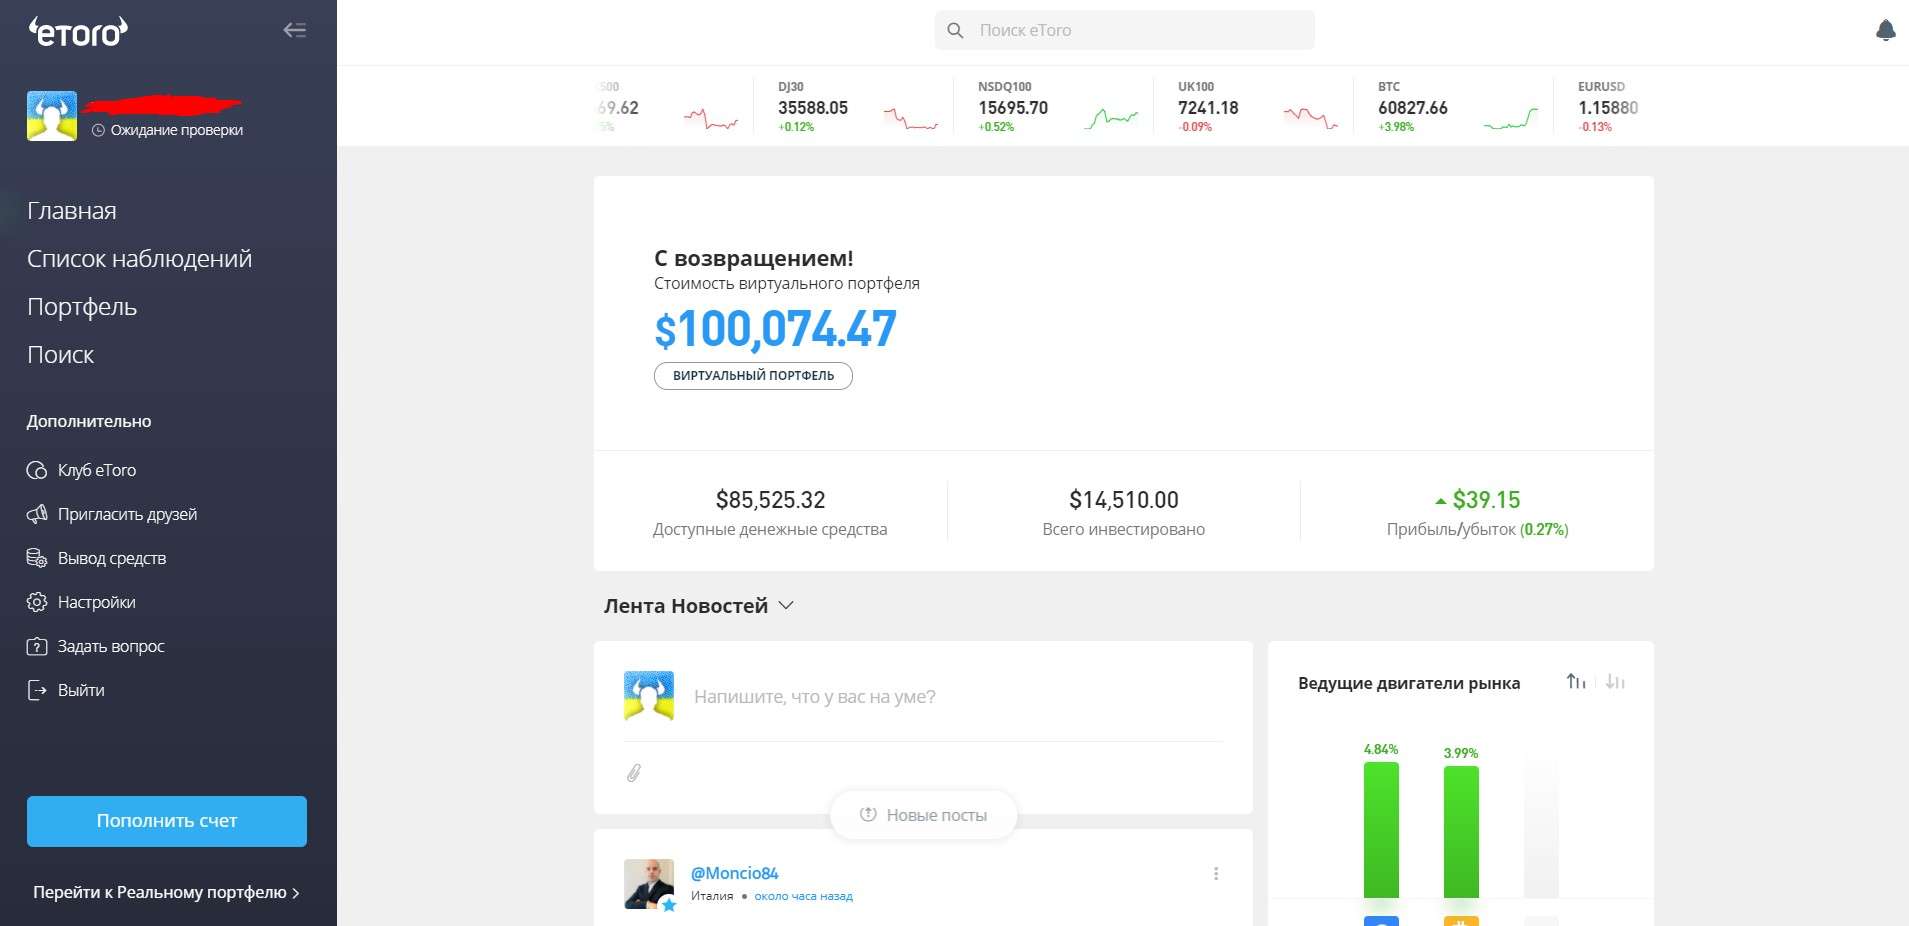
Task: Go to Главная page
Action: coord(72,211)
